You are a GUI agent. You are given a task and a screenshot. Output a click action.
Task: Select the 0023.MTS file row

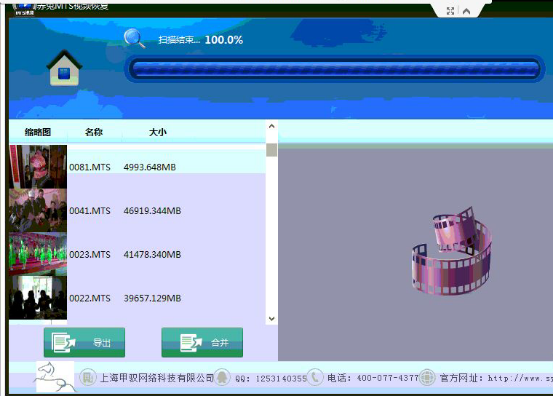point(137,254)
